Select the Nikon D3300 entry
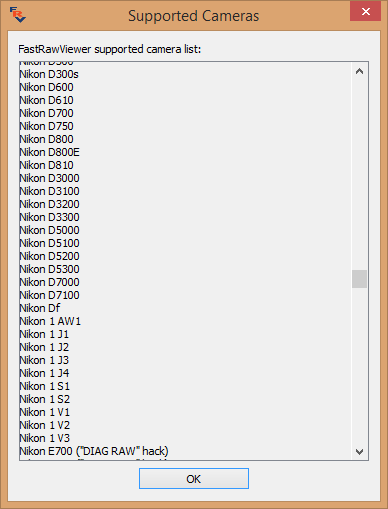The image size is (388, 509). pyautogui.click(x=49, y=217)
